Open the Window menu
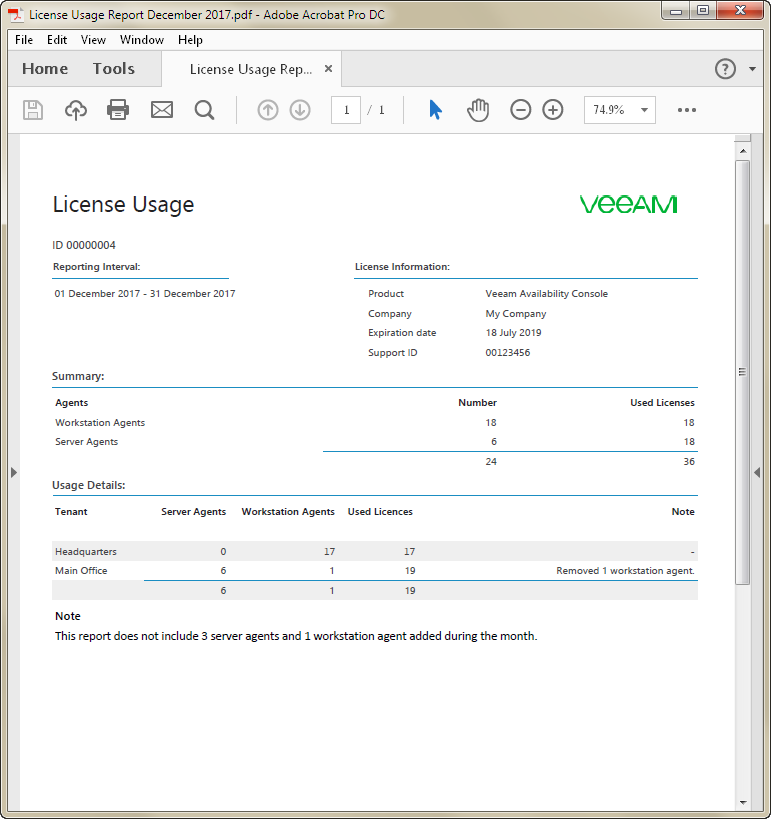 (x=142, y=40)
